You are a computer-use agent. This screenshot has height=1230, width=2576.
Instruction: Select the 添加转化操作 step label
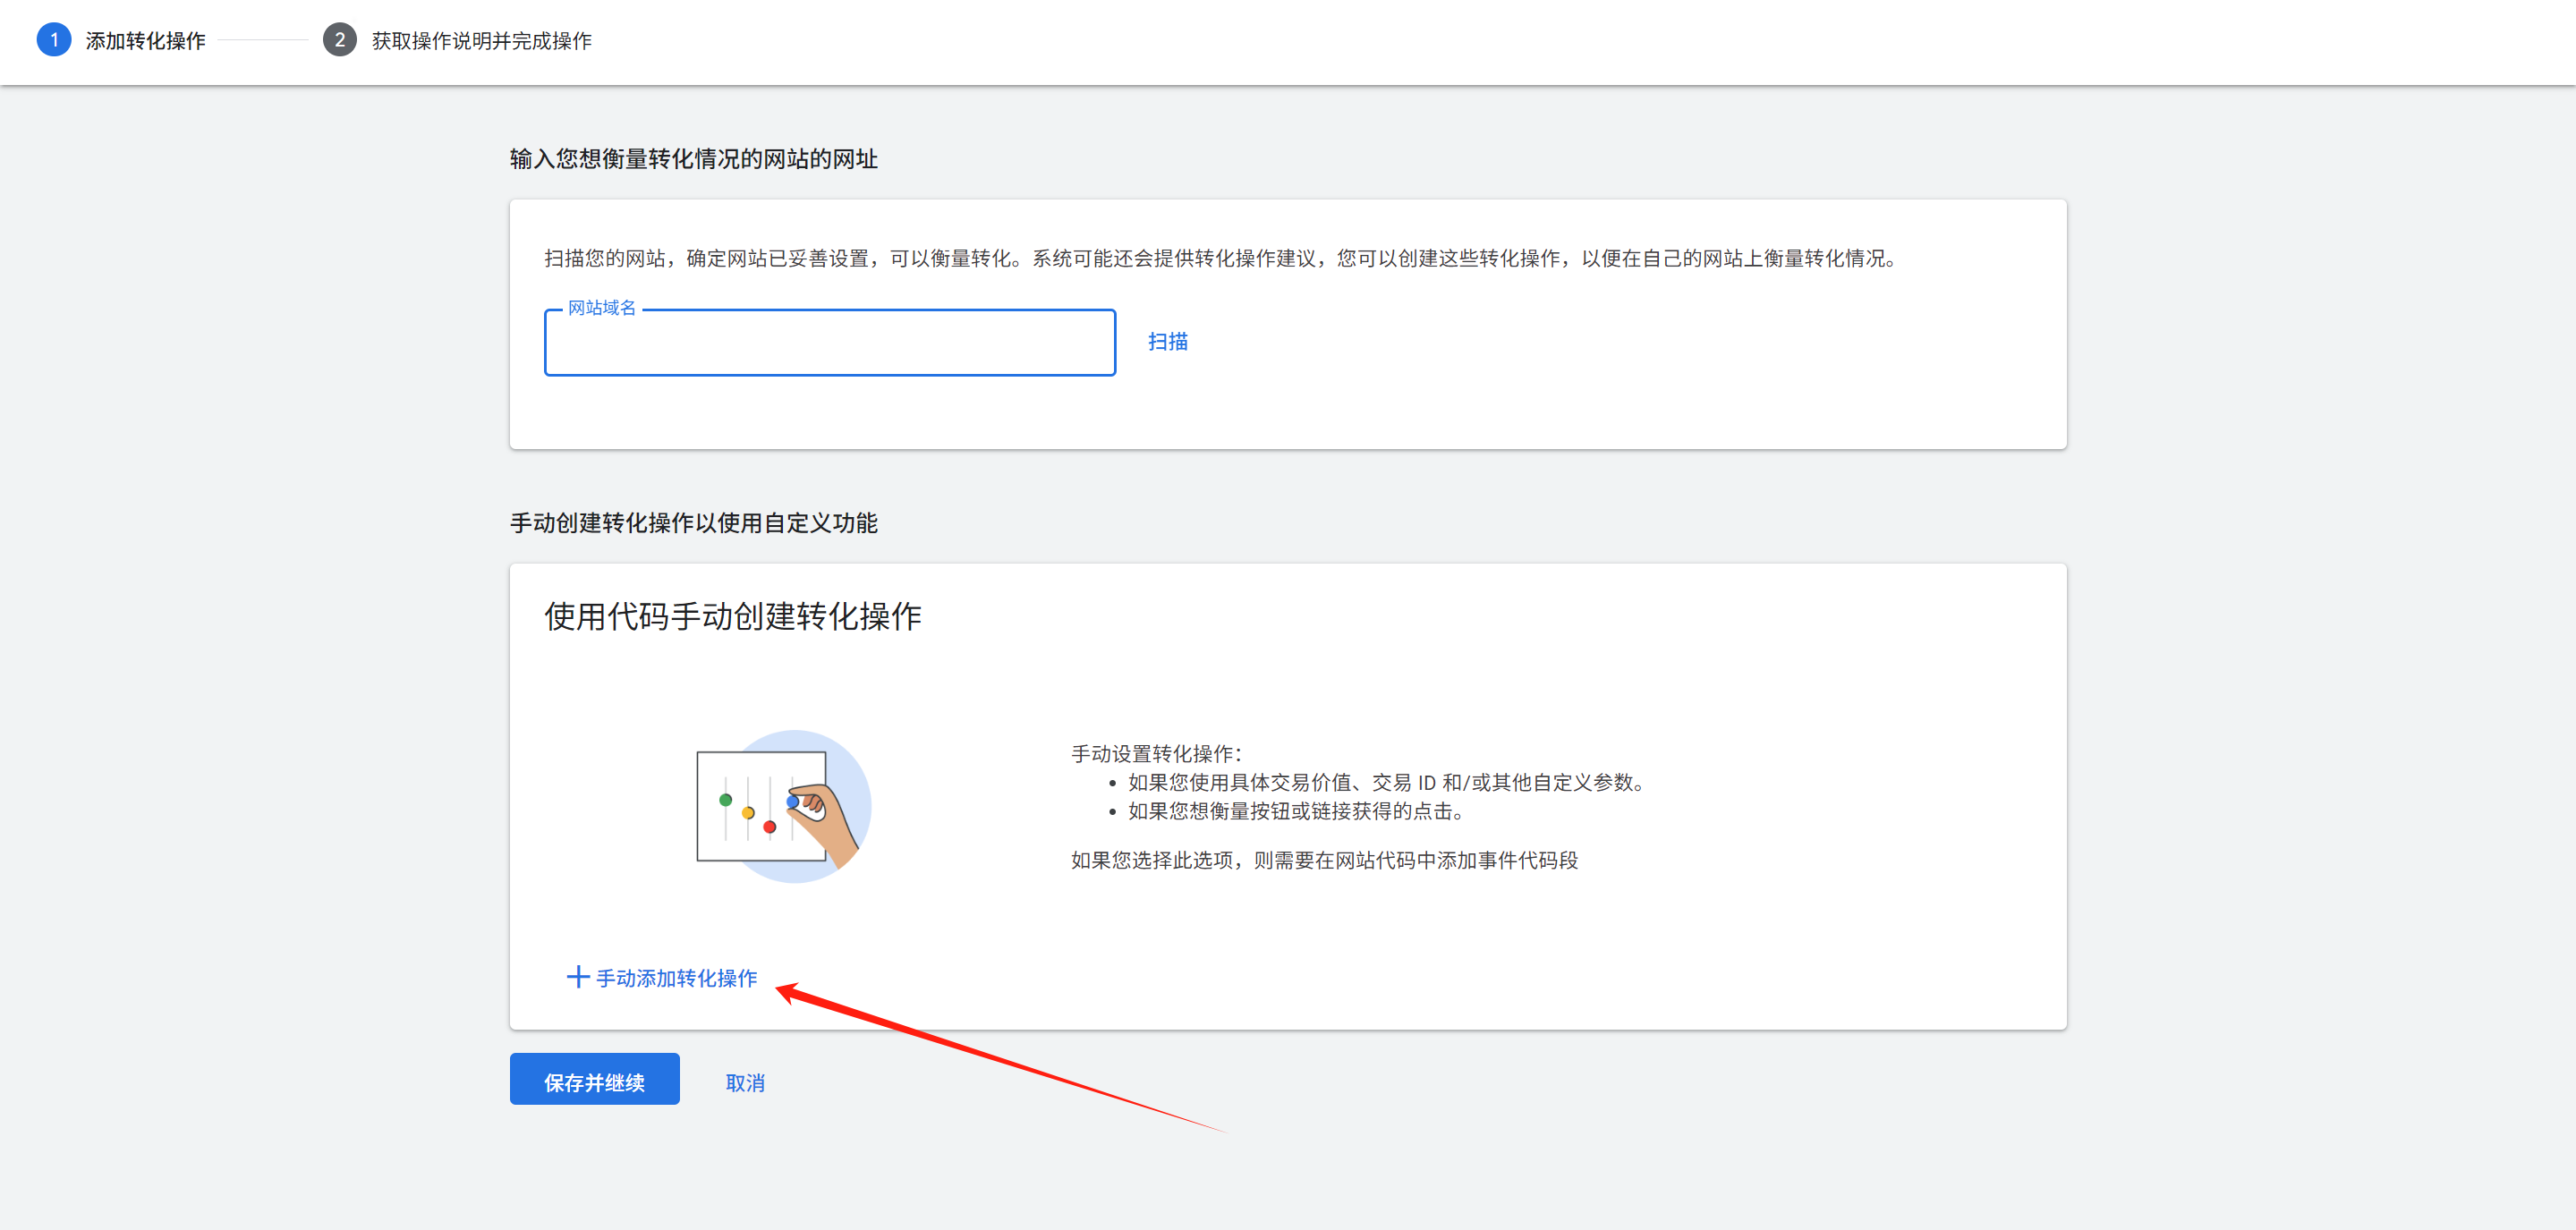(145, 41)
